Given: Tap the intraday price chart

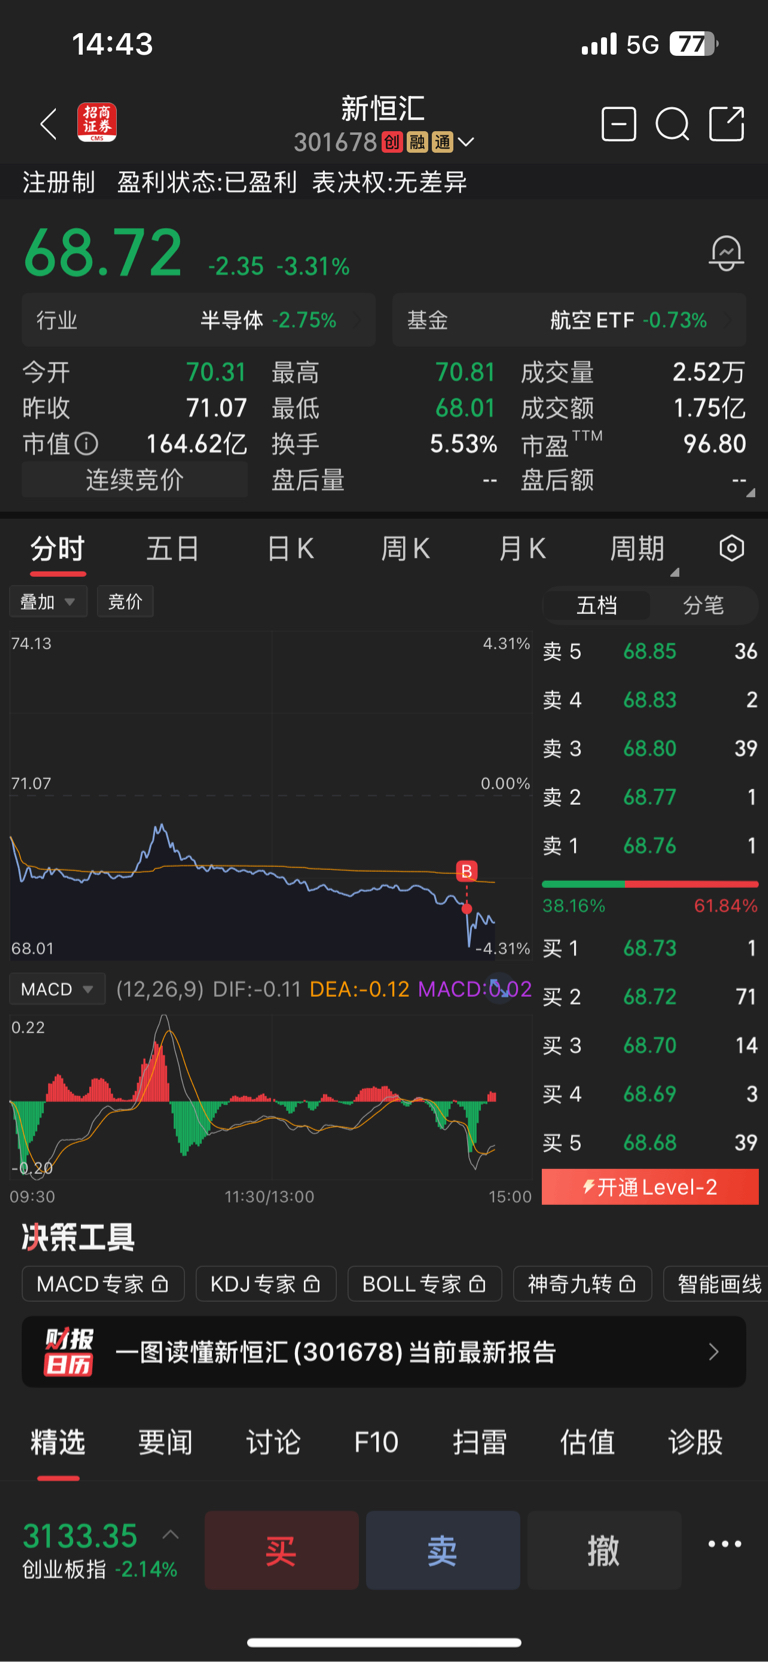Looking at the screenshot, I should pyautogui.click(x=270, y=796).
